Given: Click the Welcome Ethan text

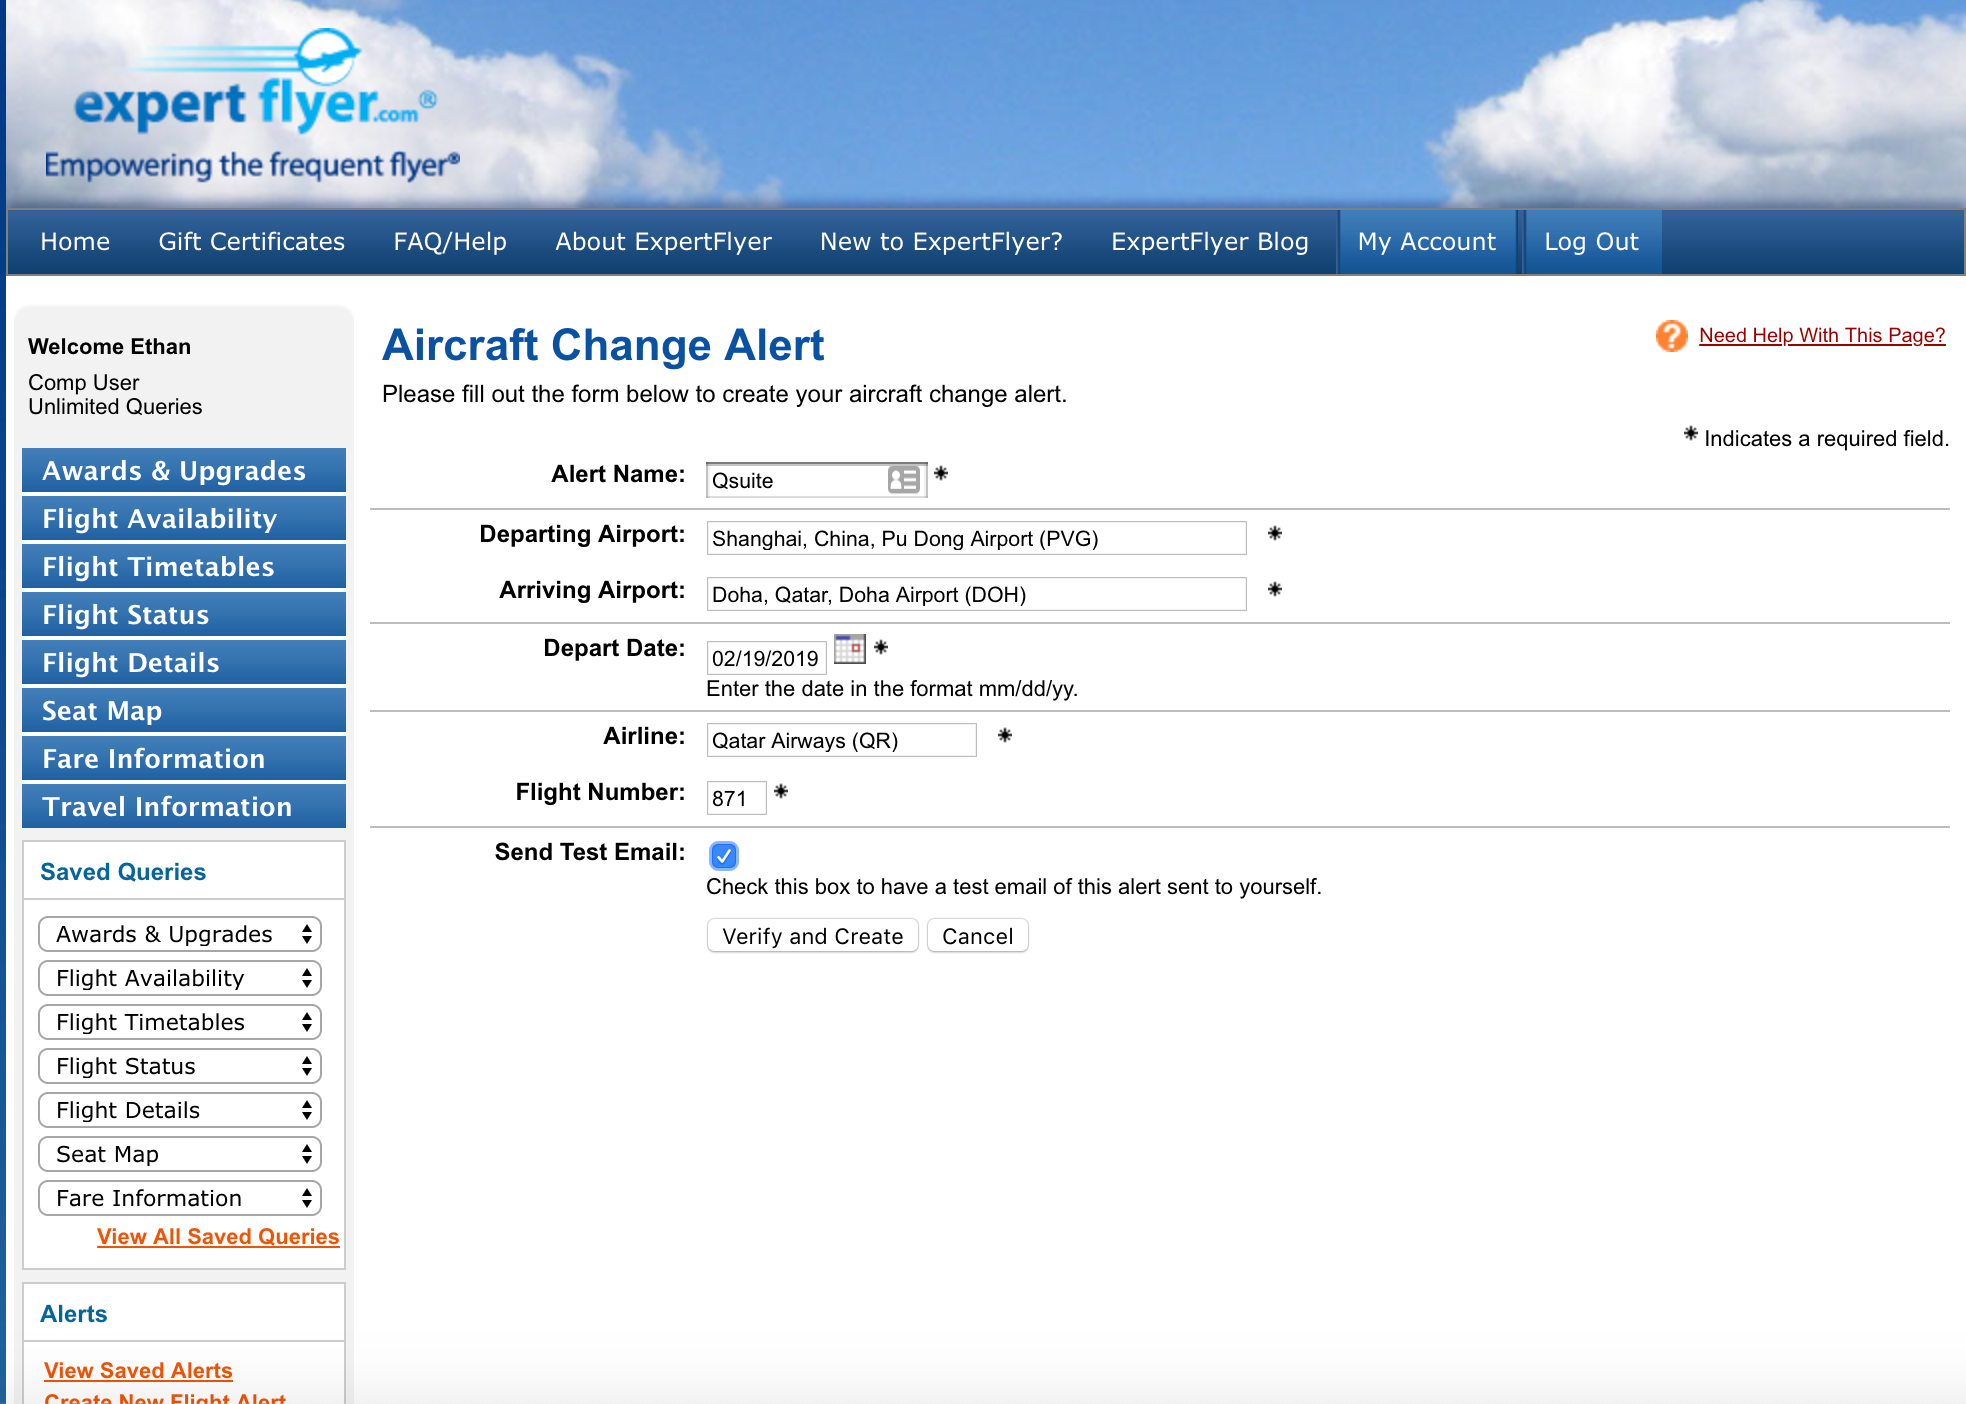Looking at the screenshot, I should pyautogui.click(x=109, y=347).
